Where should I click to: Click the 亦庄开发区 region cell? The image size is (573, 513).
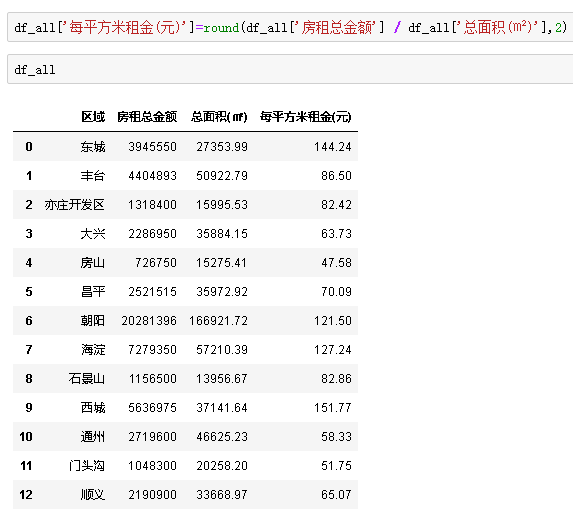(75, 205)
